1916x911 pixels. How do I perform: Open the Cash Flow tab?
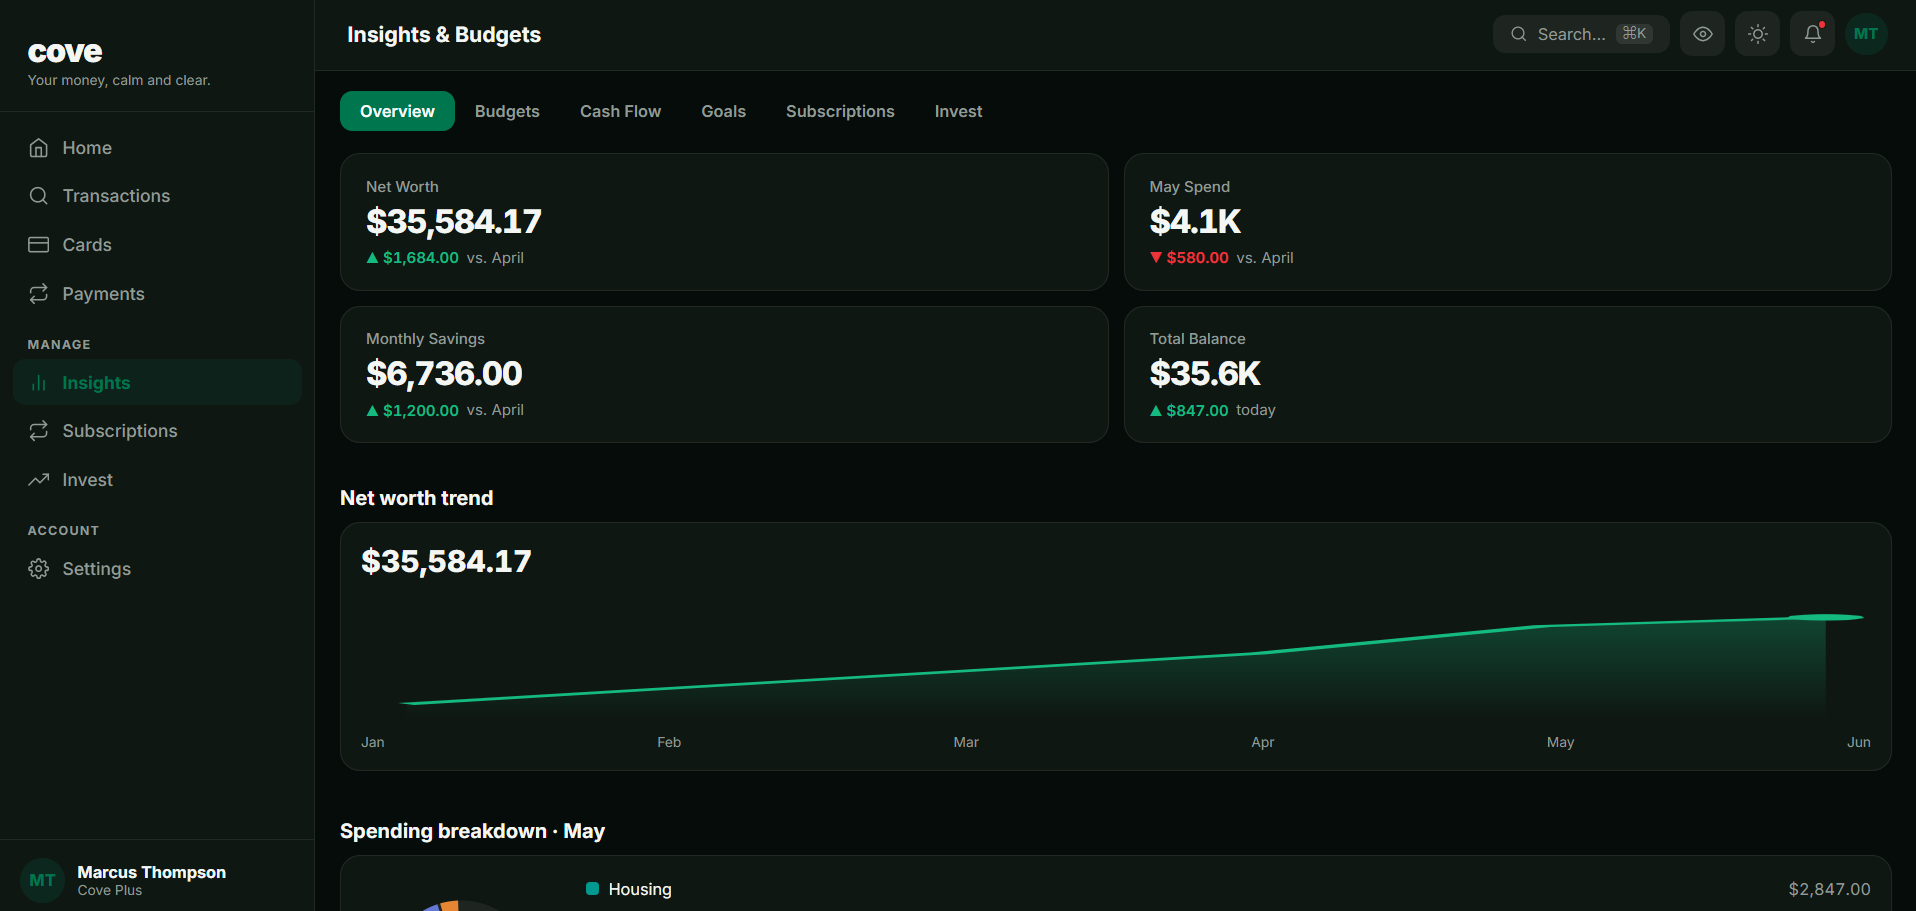620,111
